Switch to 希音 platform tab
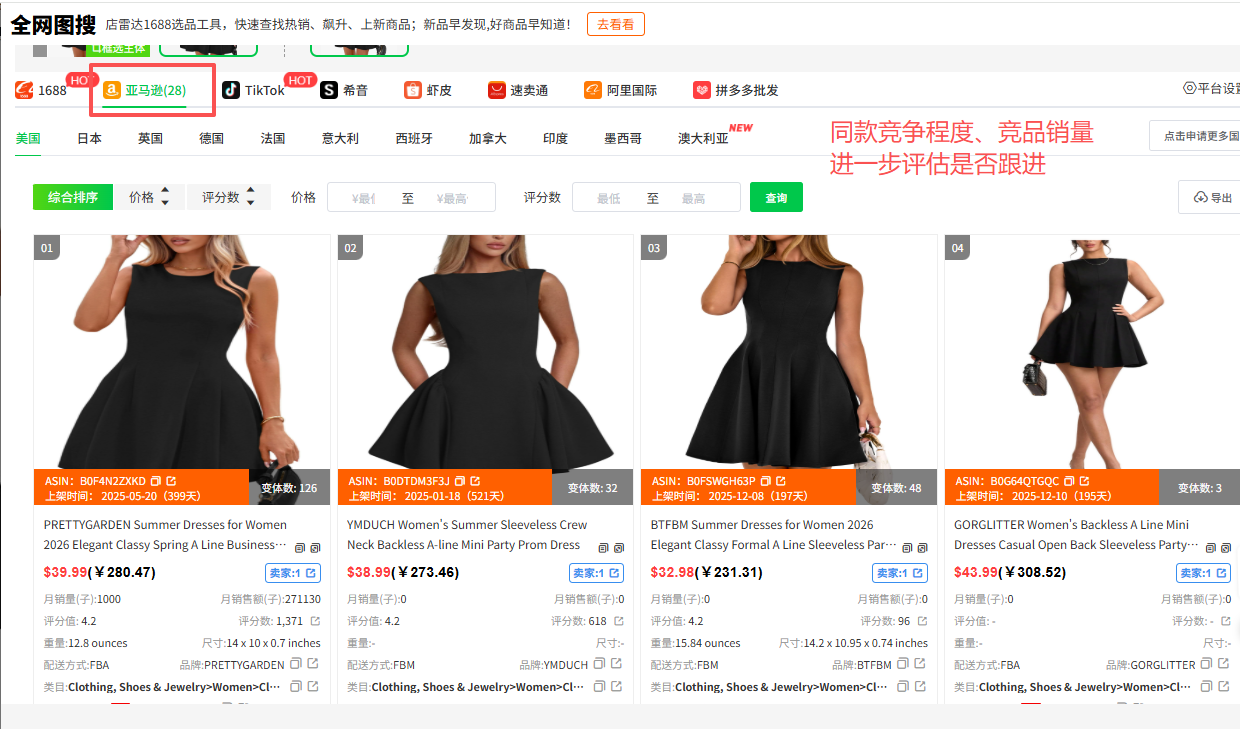 [344, 90]
